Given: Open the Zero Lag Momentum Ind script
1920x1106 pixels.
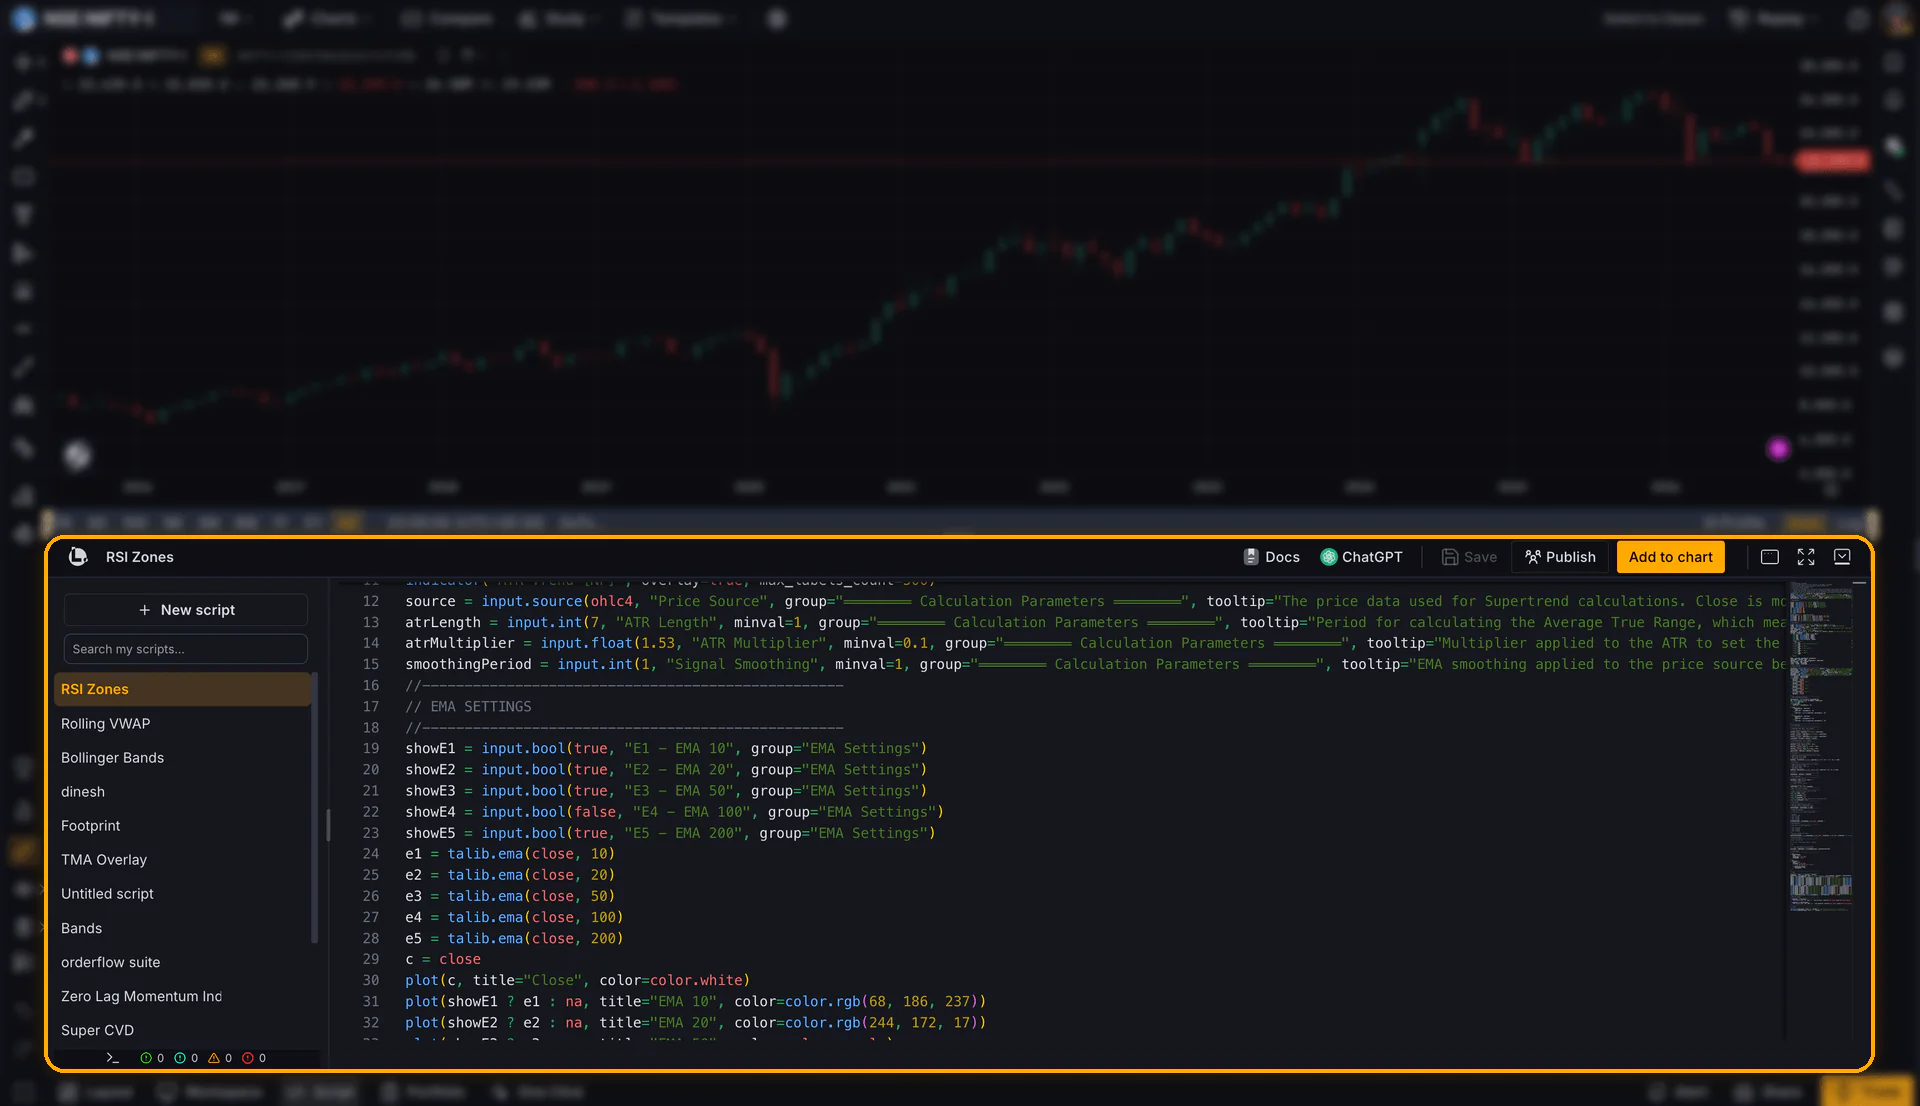Looking at the screenshot, I should click(x=183, y=997).
